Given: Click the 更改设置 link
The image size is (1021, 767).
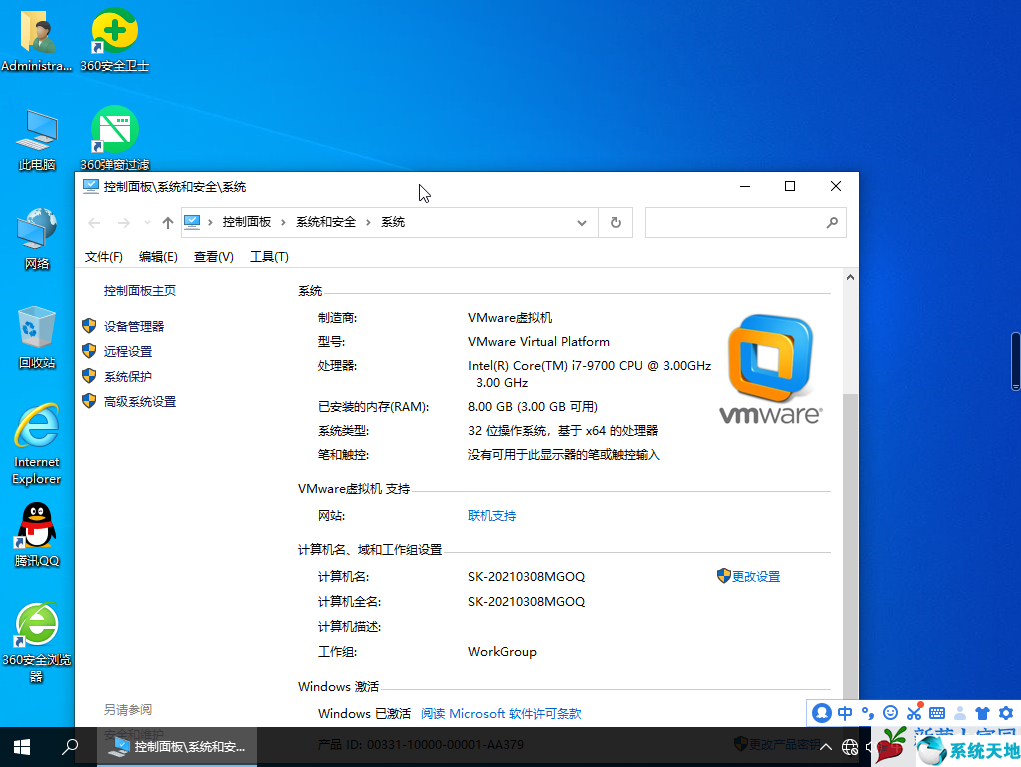Looking at the screenshot, I should (x=755, y=577).
